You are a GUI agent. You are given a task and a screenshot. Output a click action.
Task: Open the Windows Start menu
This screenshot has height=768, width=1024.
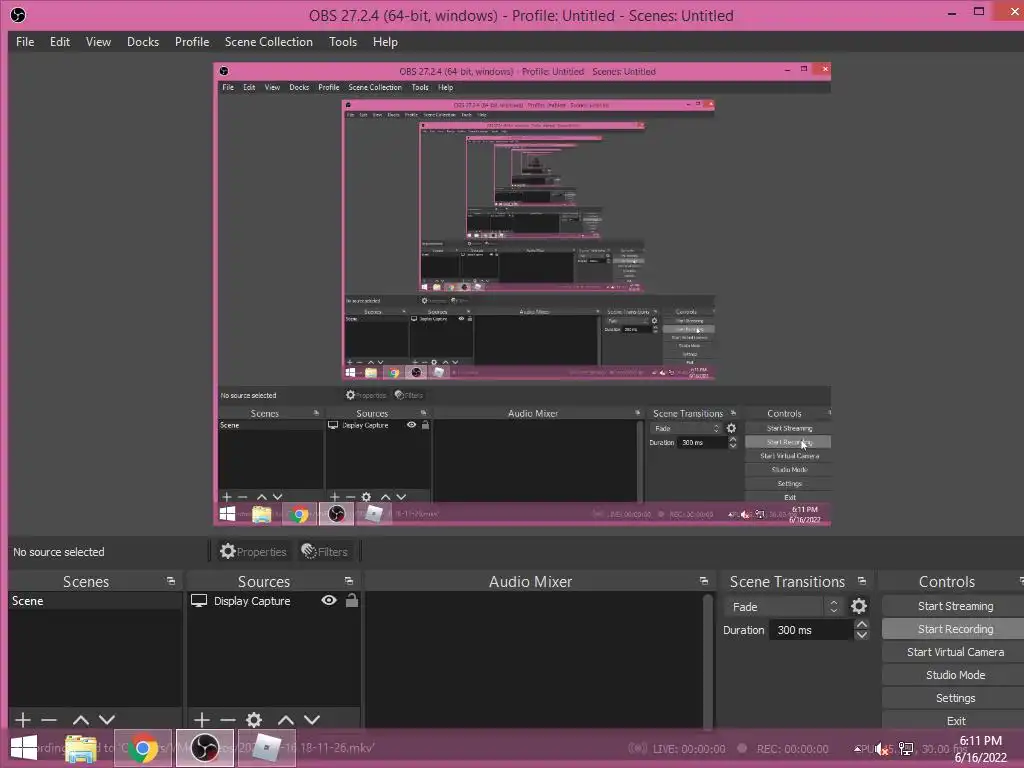(x=24, y=748)
